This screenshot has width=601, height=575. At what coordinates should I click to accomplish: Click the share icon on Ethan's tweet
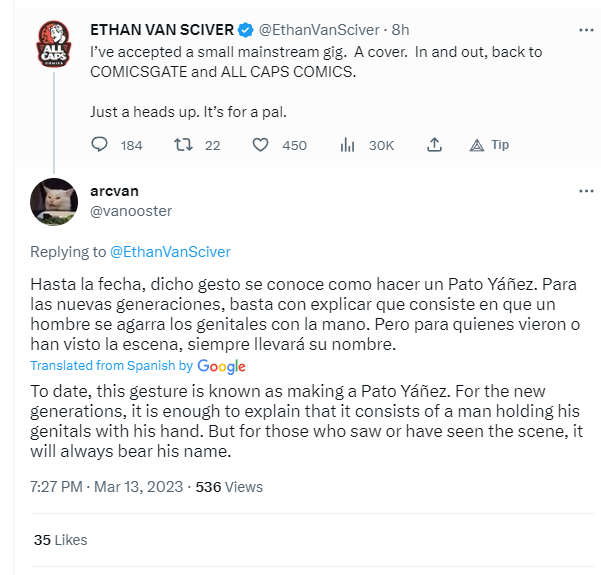click(x=434, y=145)
